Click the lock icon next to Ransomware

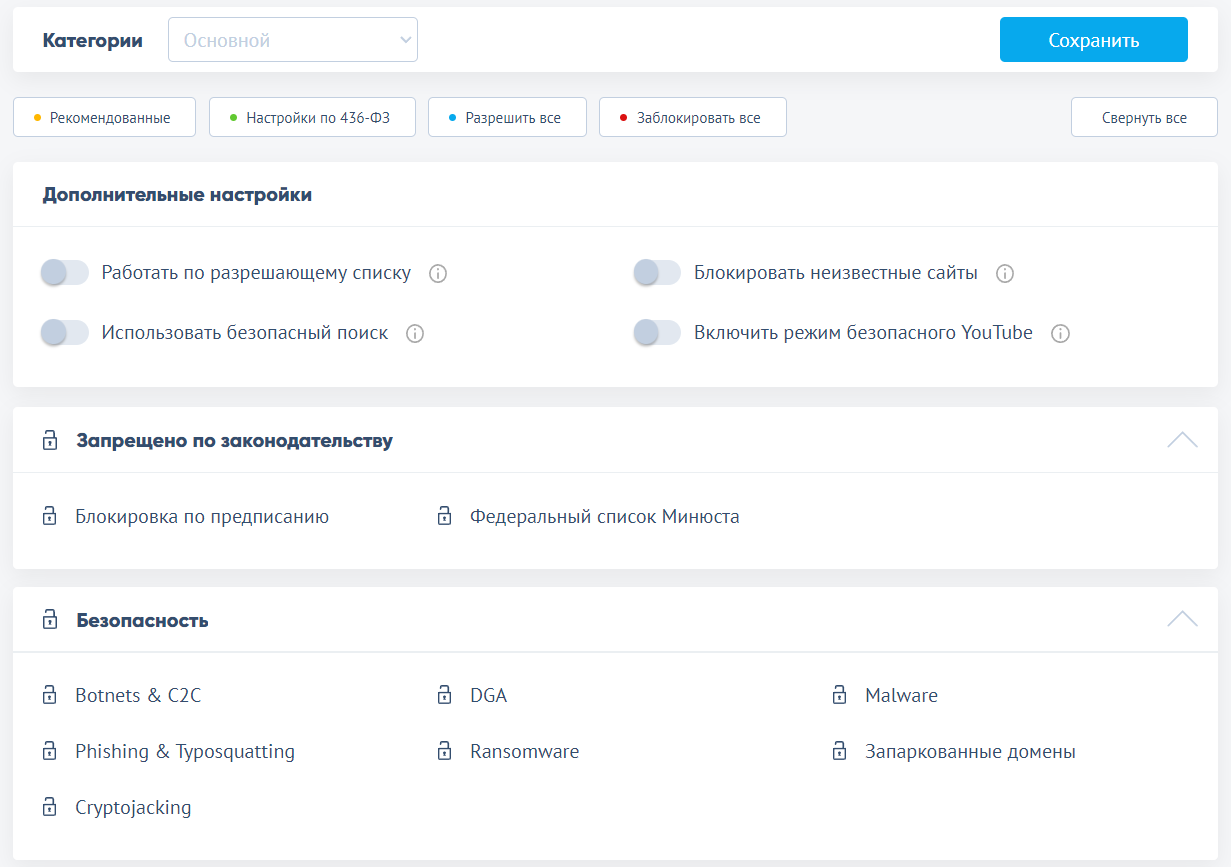tap(444, 751)
